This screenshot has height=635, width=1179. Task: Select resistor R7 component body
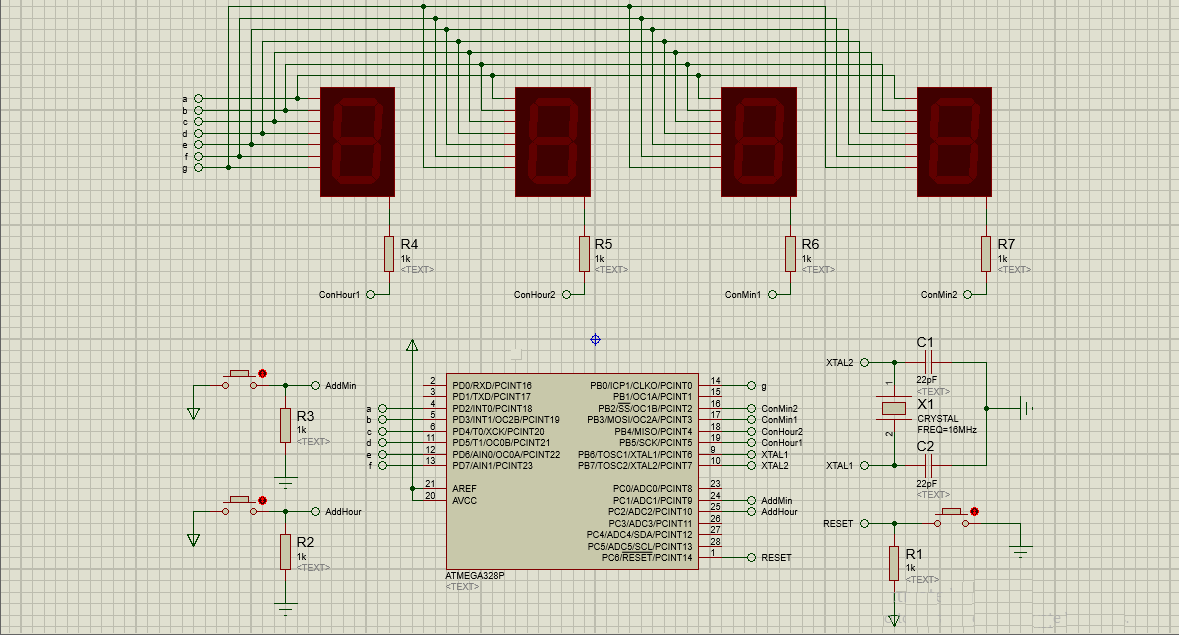pyautogui.click(x=986, y=254)
